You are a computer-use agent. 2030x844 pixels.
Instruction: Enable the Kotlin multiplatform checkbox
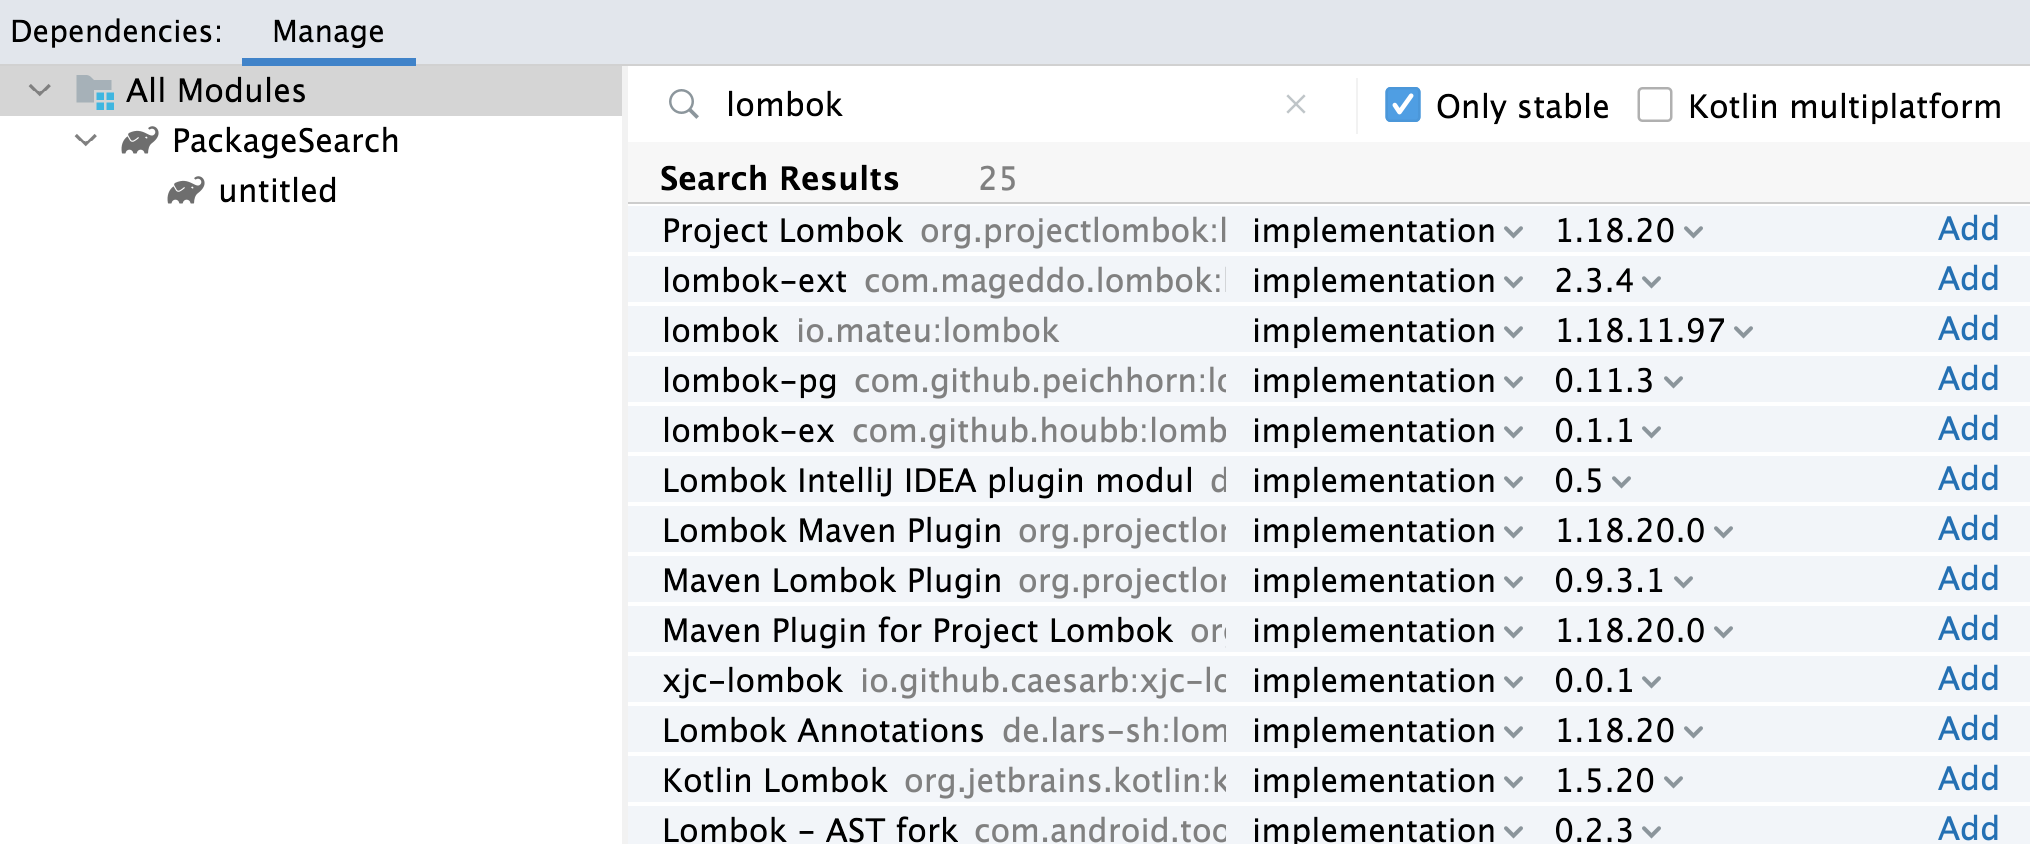[1654, 105]
